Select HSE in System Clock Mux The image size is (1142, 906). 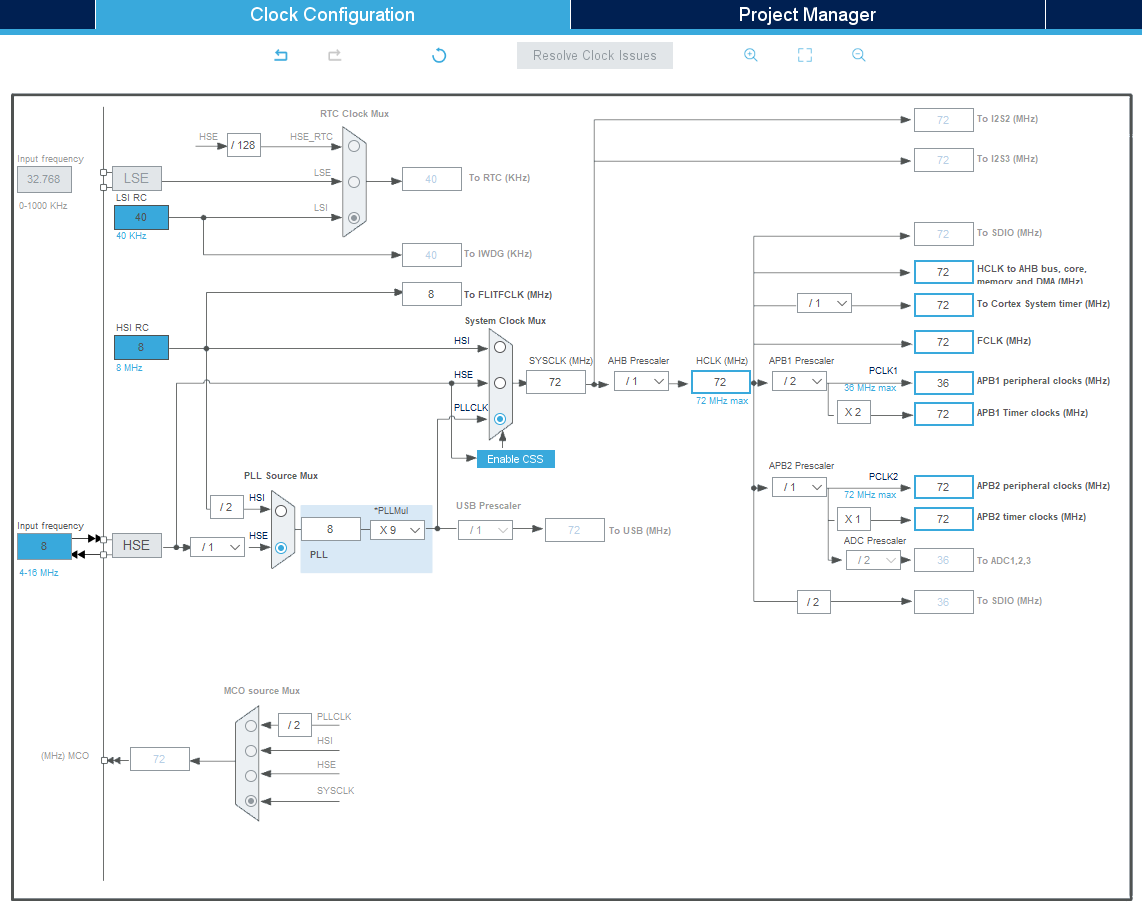[499, 382]
